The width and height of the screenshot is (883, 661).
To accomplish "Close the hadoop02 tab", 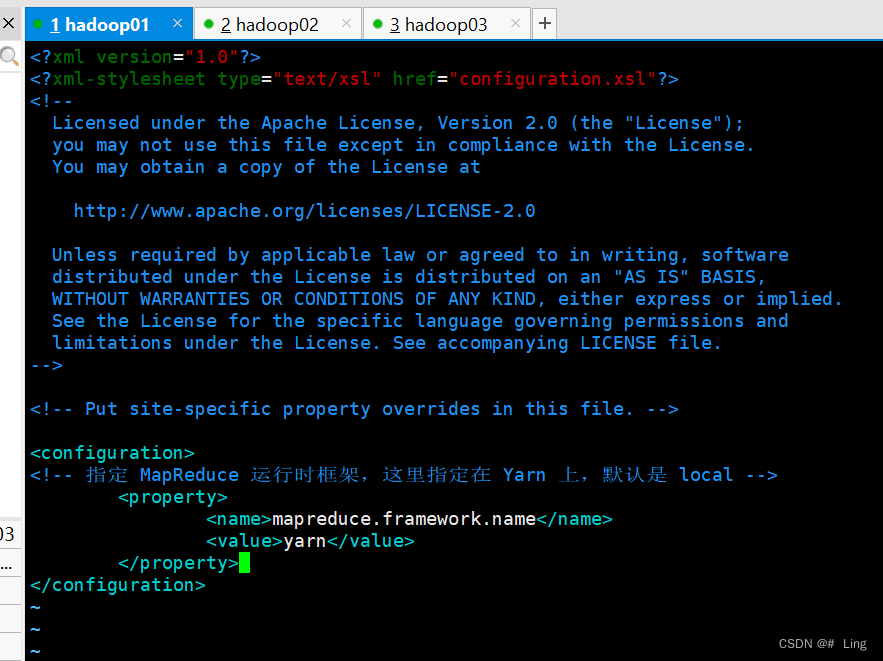I will tap(346, 23).
